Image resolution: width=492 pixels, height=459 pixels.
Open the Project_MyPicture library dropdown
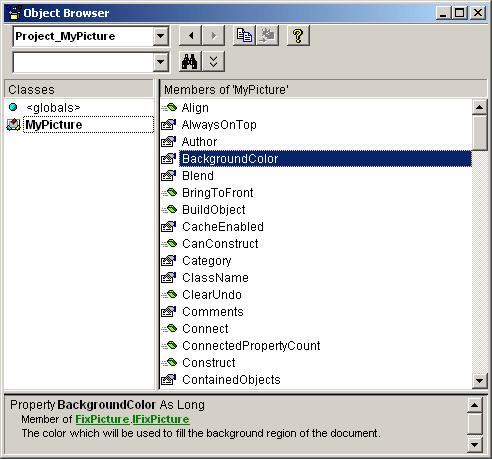[x=161, y=36]
